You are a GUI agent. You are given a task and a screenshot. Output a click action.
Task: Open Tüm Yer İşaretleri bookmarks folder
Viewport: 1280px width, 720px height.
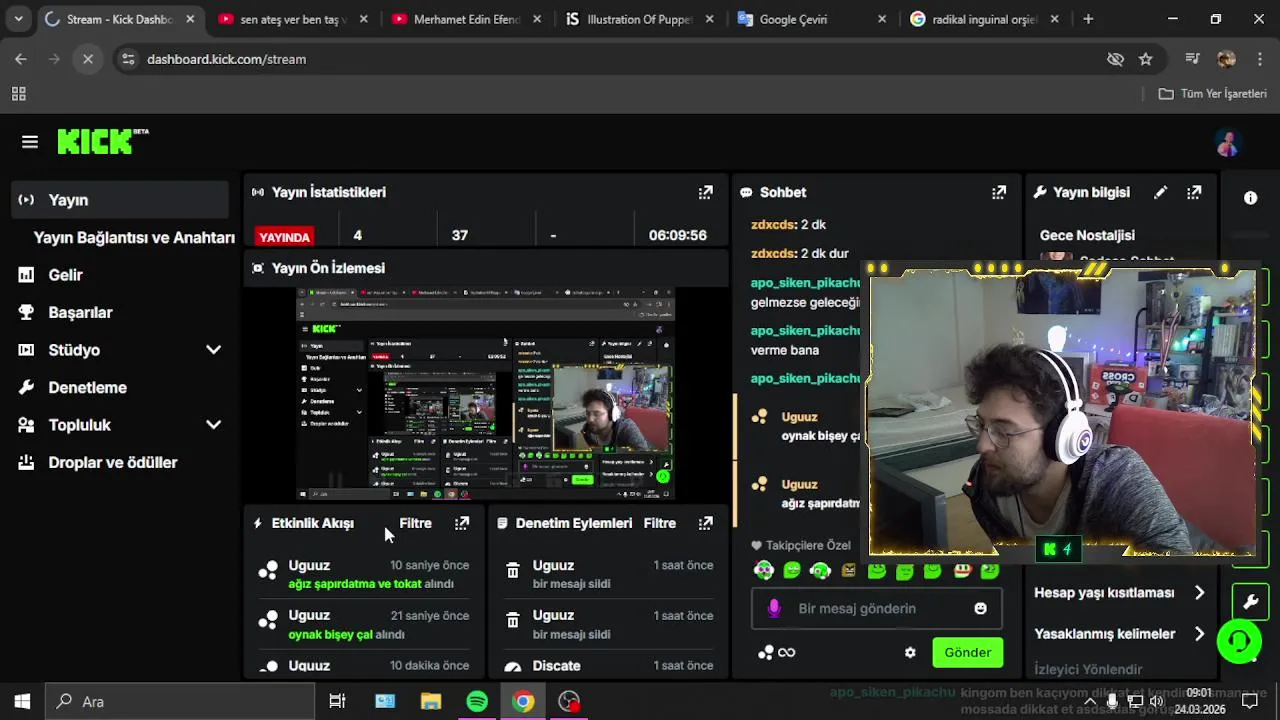pyautogui.click(x=1212, y=94)
